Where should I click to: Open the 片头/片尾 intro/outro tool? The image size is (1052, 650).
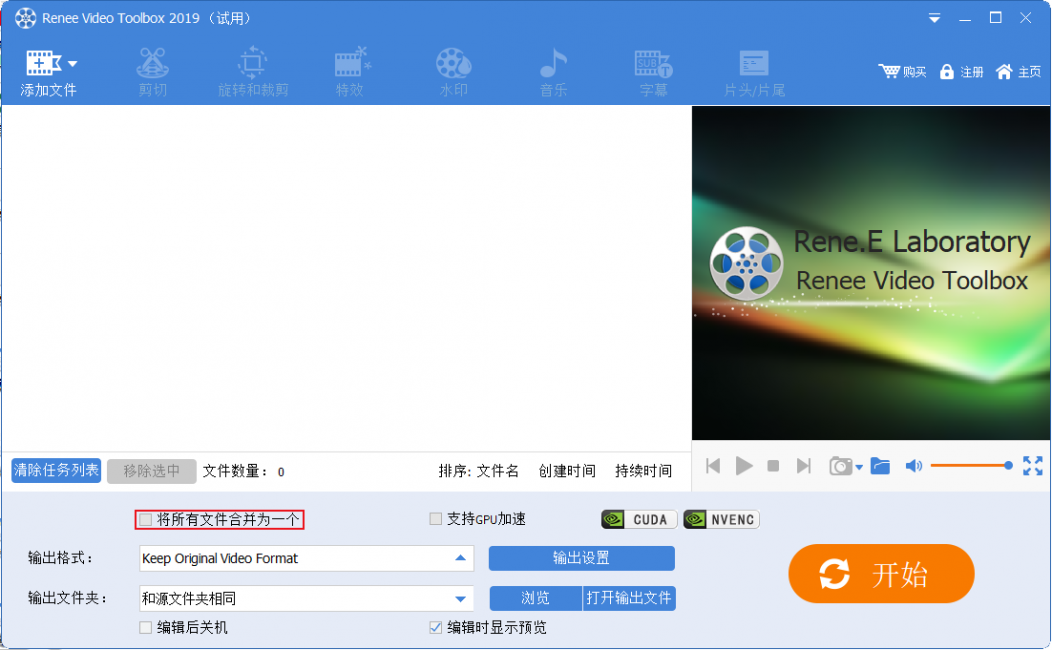(x=754, y=72)
